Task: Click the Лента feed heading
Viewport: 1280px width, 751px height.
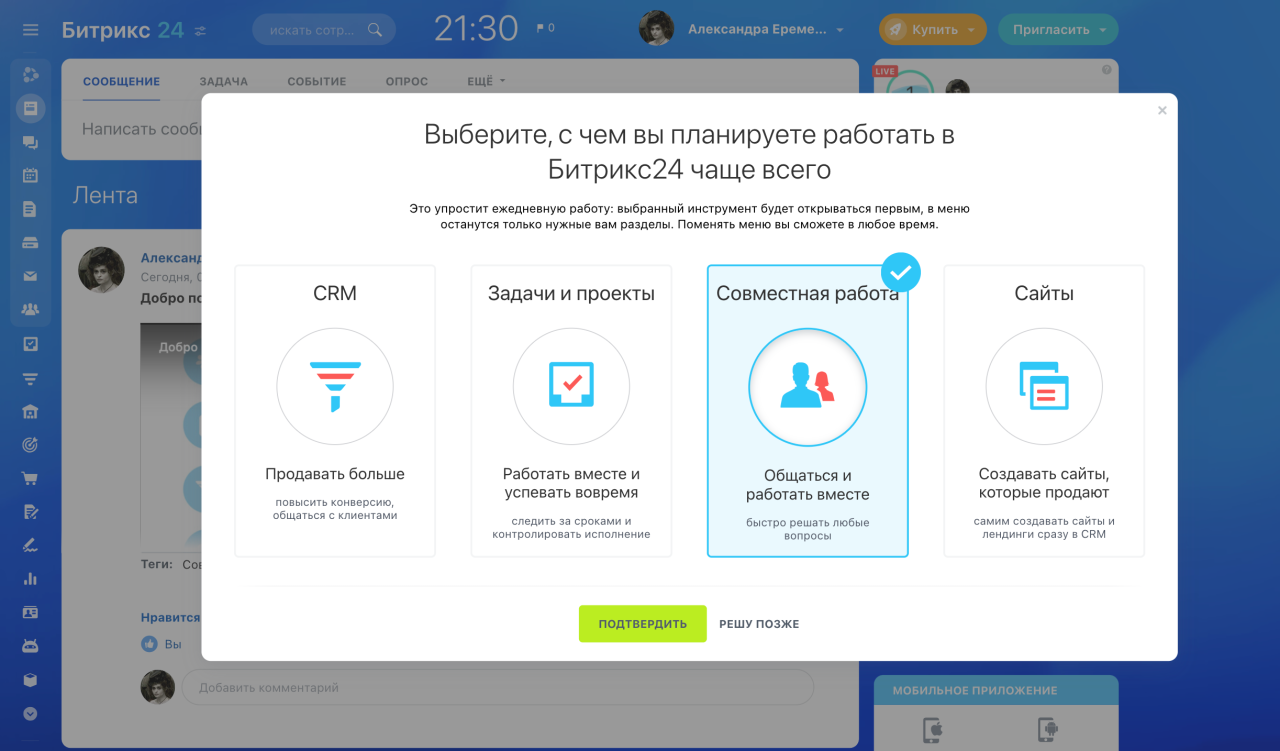Action: click(105, 195)
